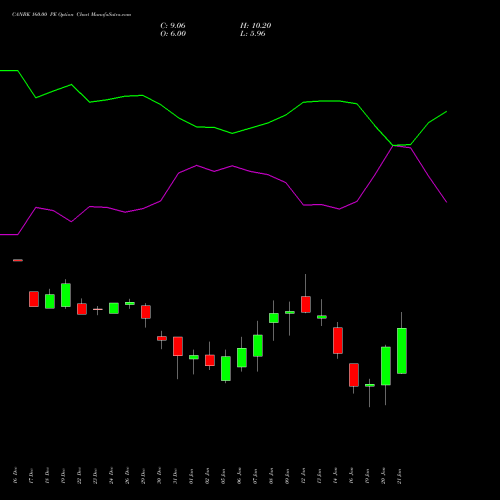
Task: Select the open value O: 6.00
Action: click(173, 34)
